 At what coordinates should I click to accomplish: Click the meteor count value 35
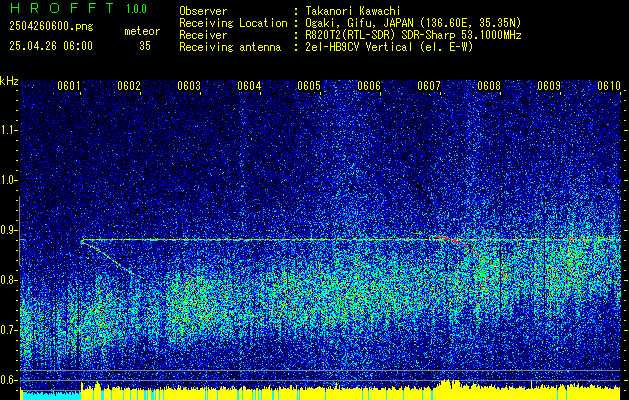pyautogui.click(x=145, y=46)
